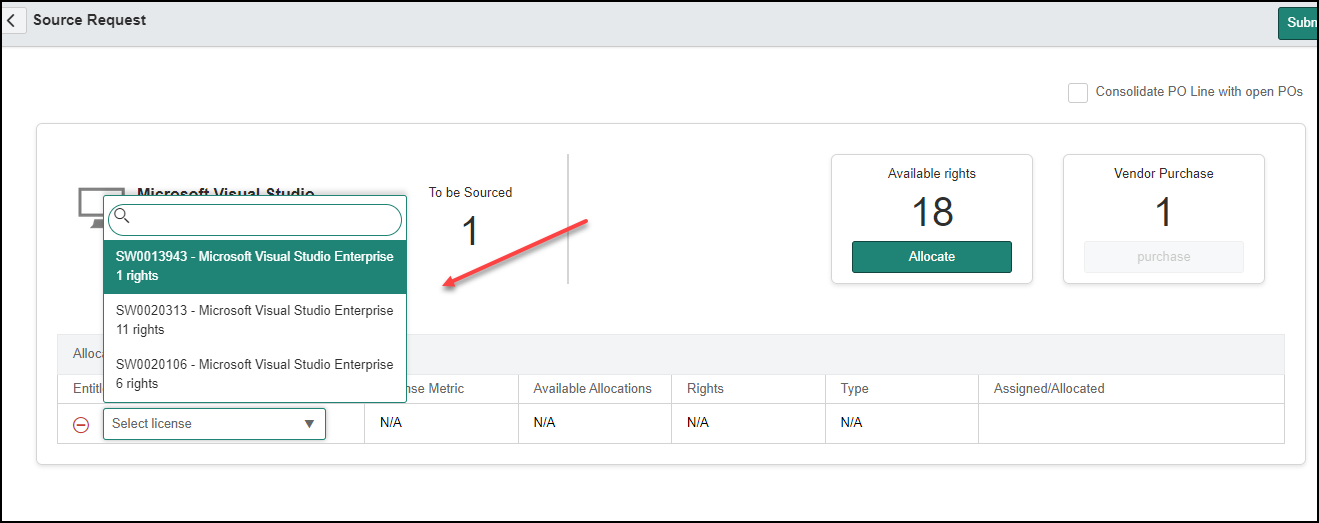Click N/A under the Rights column

tap(698, 423)
